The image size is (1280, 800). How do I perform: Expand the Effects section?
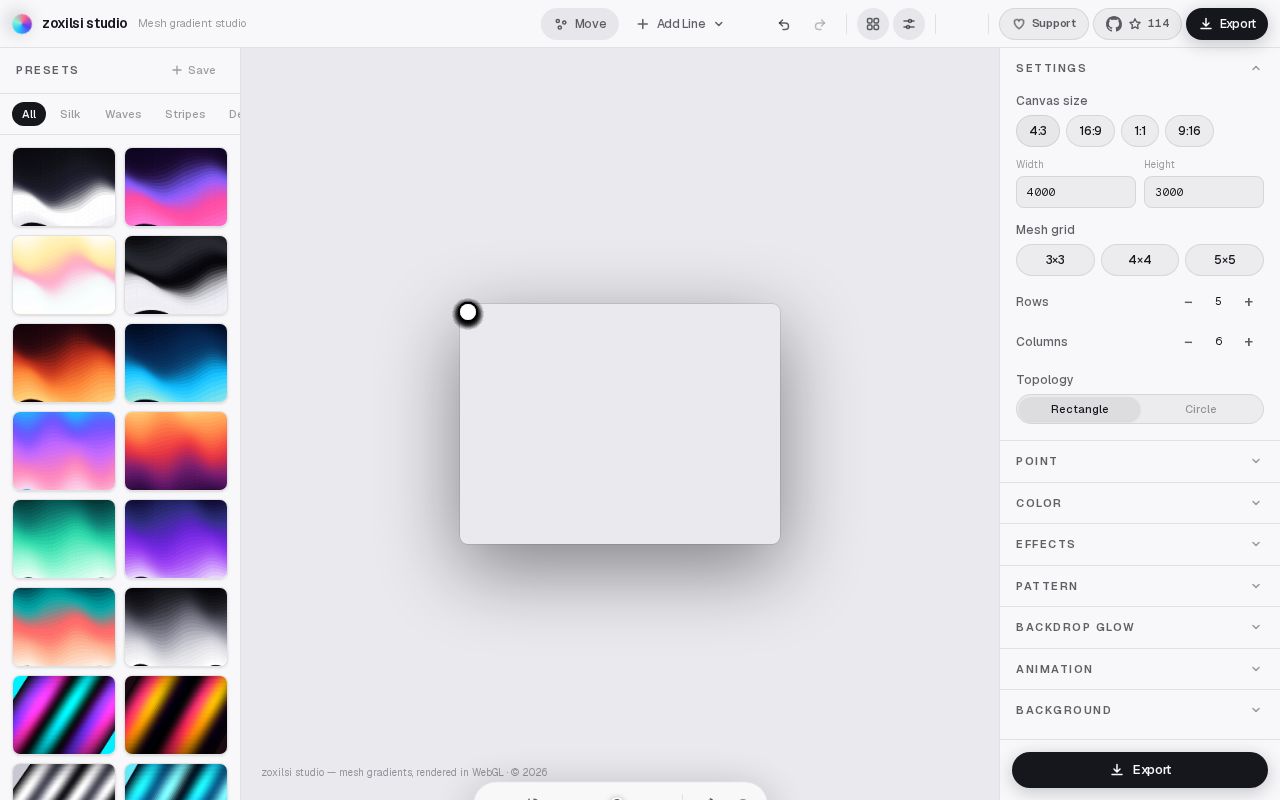1140,544
